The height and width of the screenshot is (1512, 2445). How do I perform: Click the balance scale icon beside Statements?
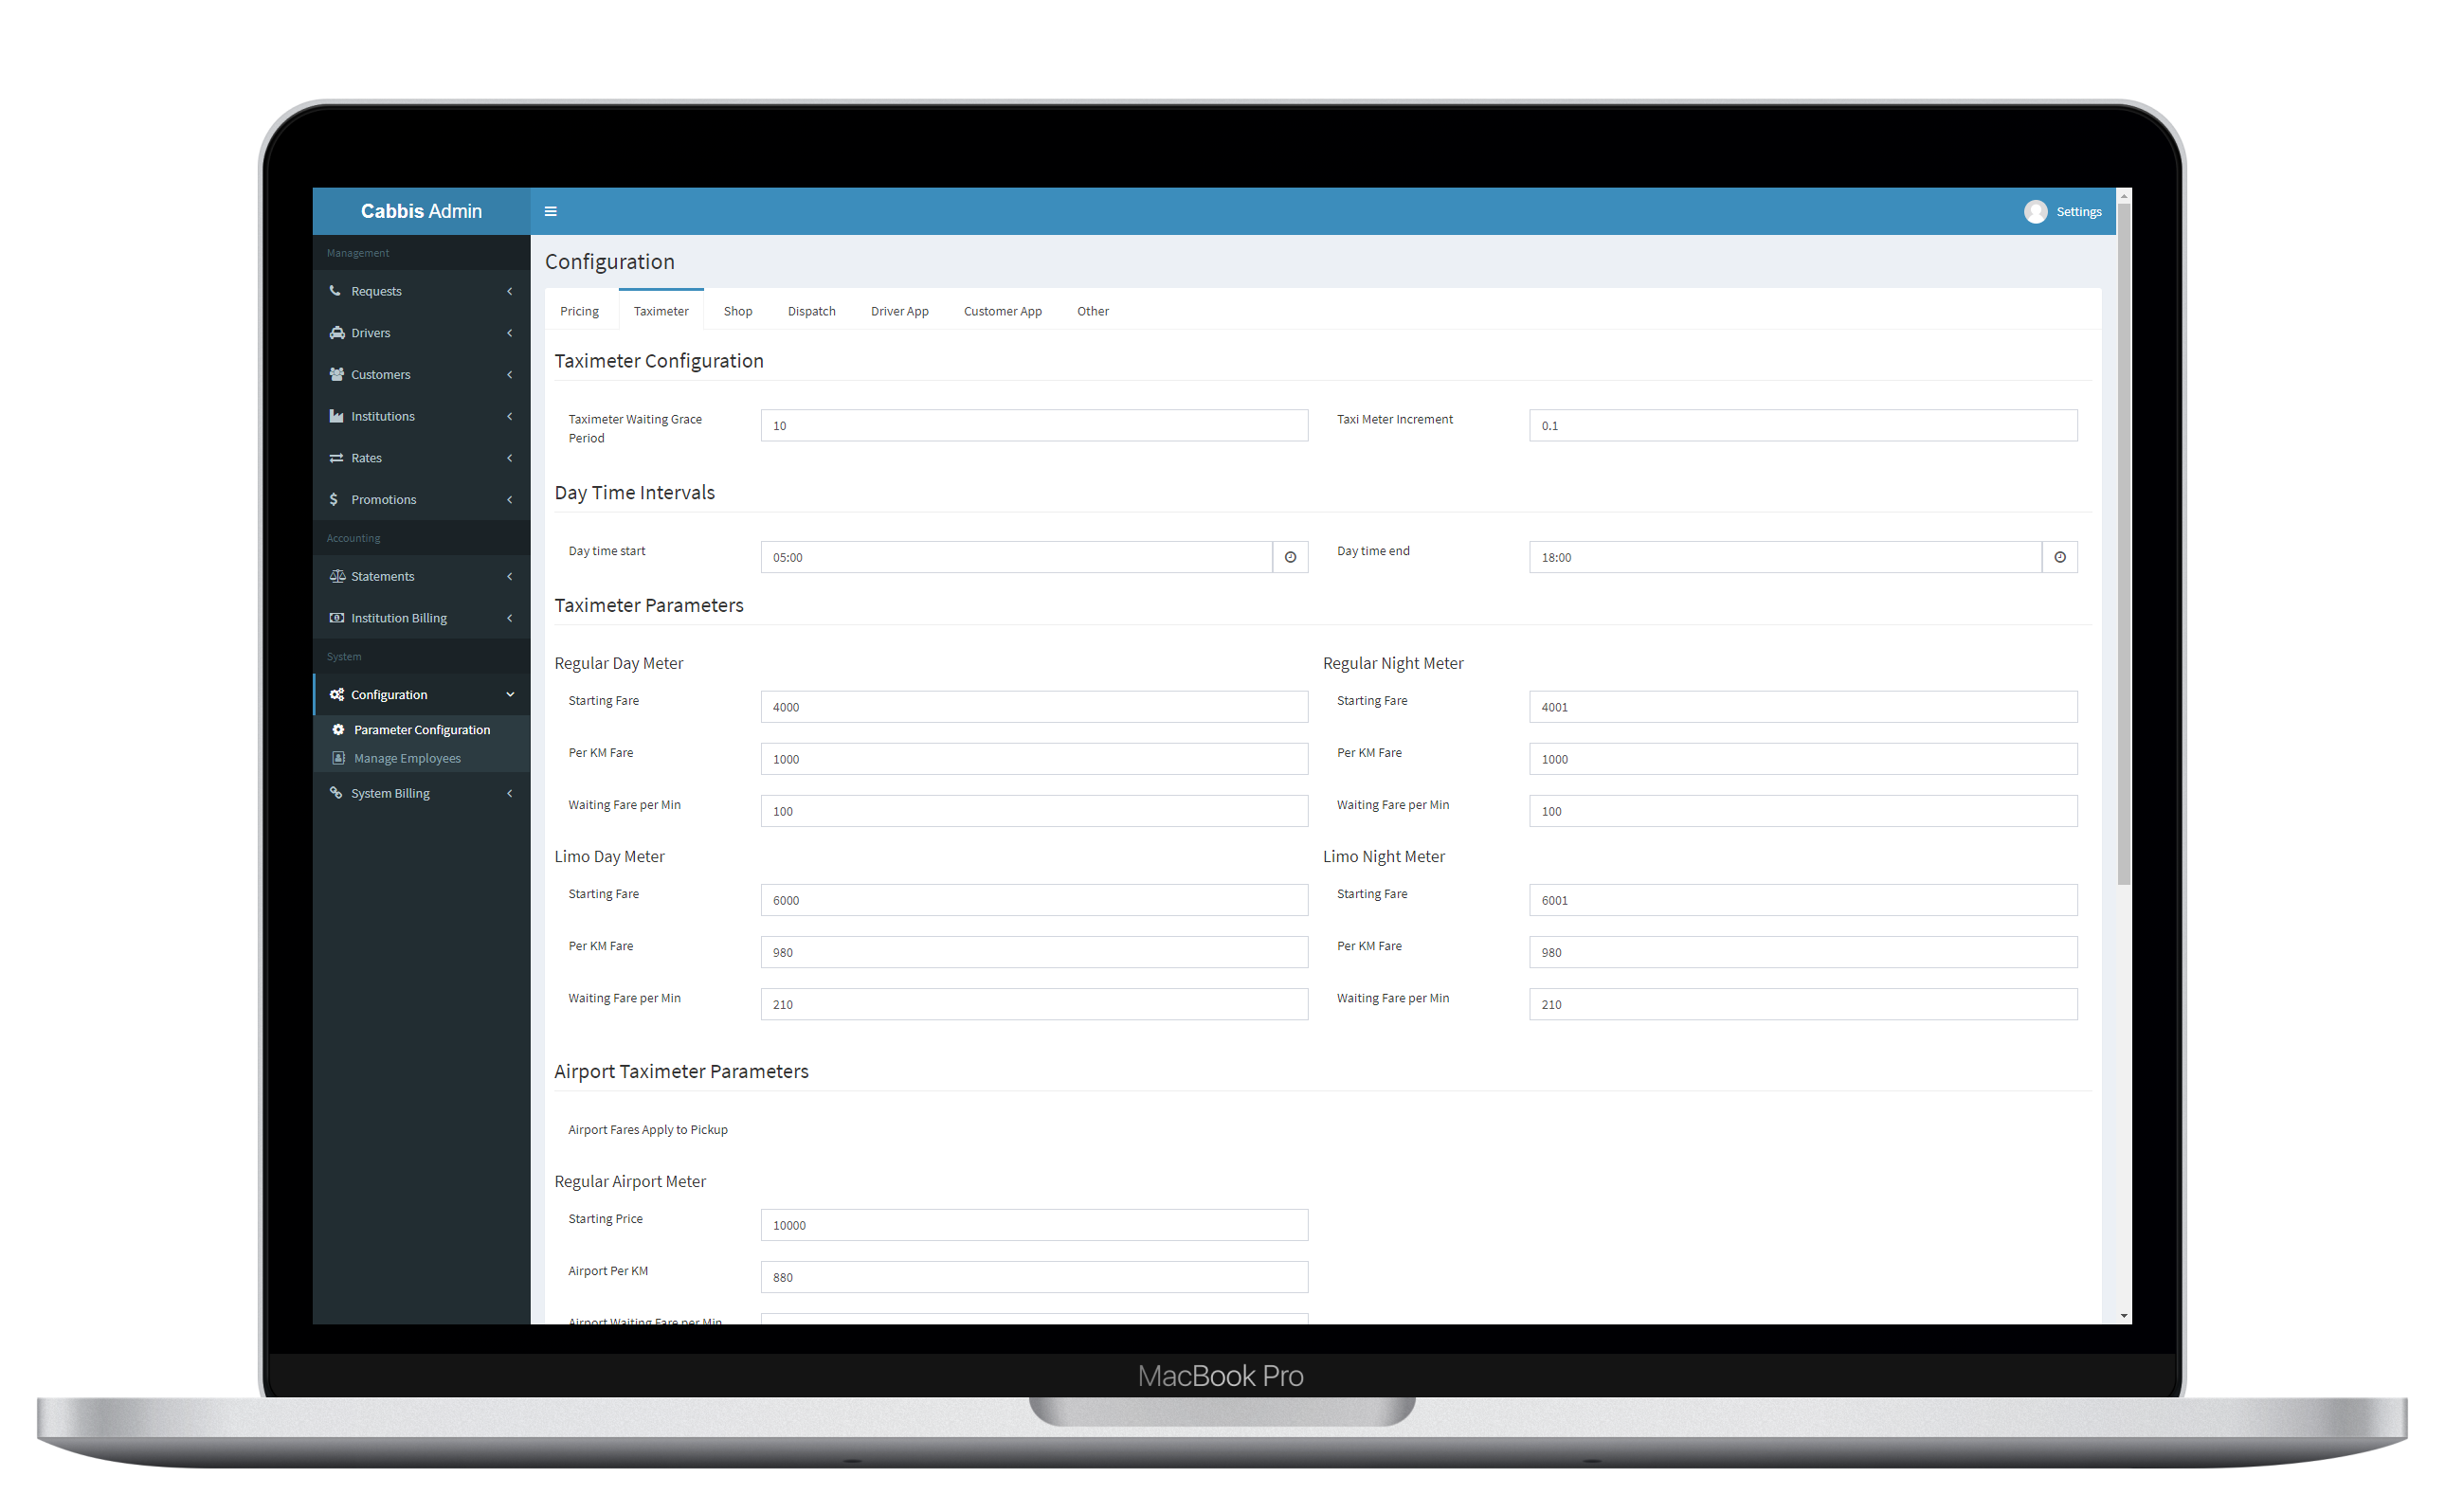click(x=337, y=576)
